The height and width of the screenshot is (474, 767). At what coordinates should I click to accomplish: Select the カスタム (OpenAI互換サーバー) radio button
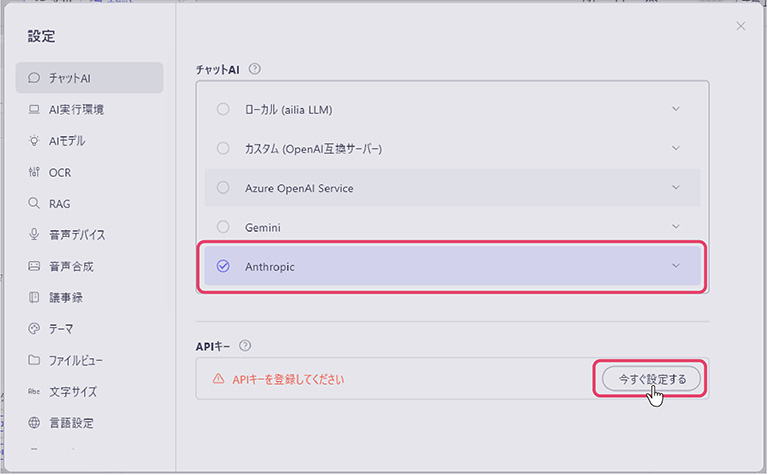click(x=223, y=148)
